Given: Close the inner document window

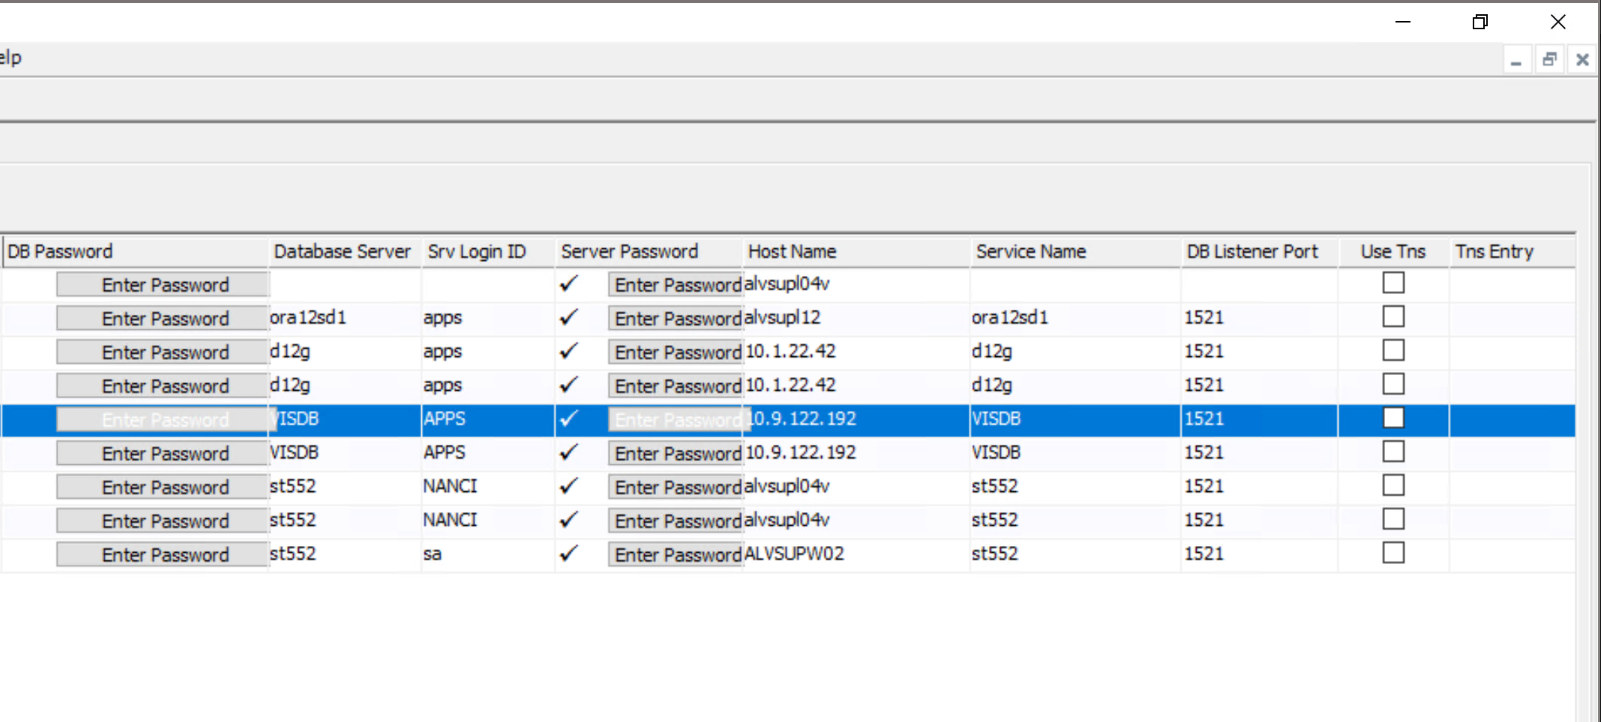Looking at the screenshot, I should click(1582, 60).
